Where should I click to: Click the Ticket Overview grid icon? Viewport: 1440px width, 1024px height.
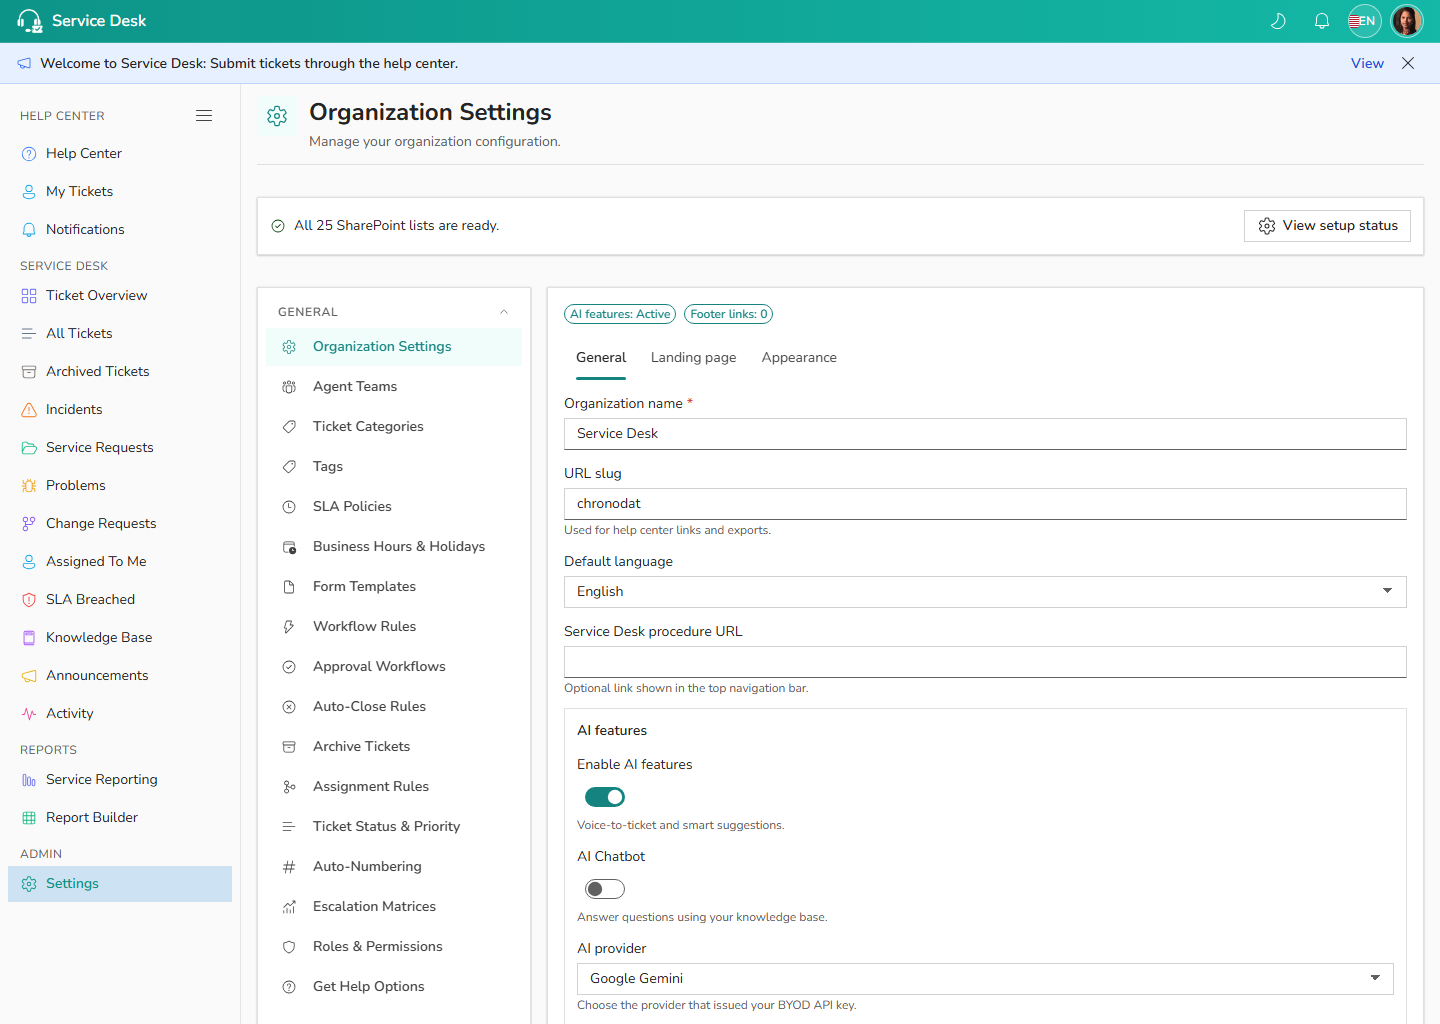coord(29,296)
